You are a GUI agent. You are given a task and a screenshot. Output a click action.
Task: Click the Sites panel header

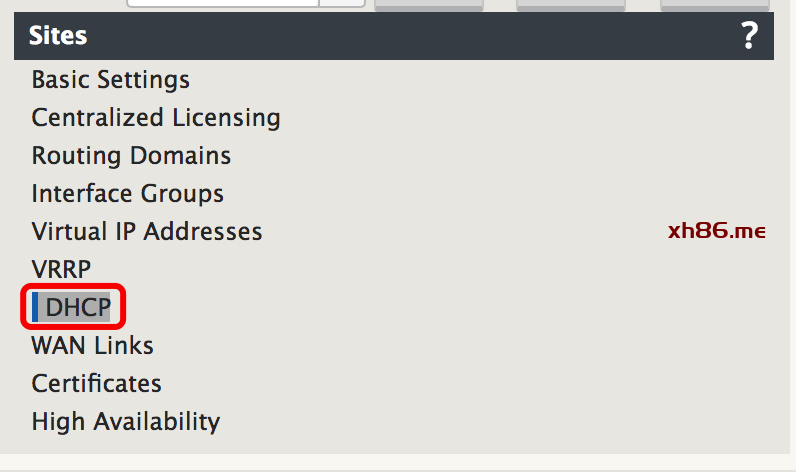pos(394,36)
